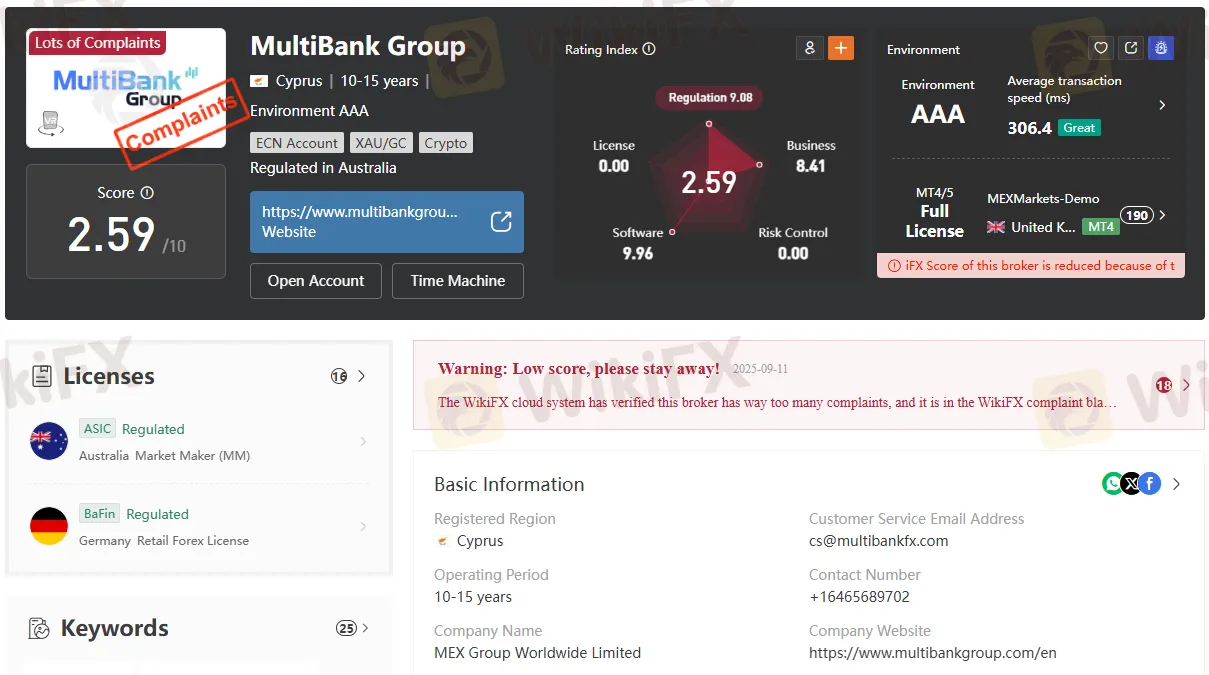Click the BaFin regulator tag

pyautogui.click(x=100, y=514)
